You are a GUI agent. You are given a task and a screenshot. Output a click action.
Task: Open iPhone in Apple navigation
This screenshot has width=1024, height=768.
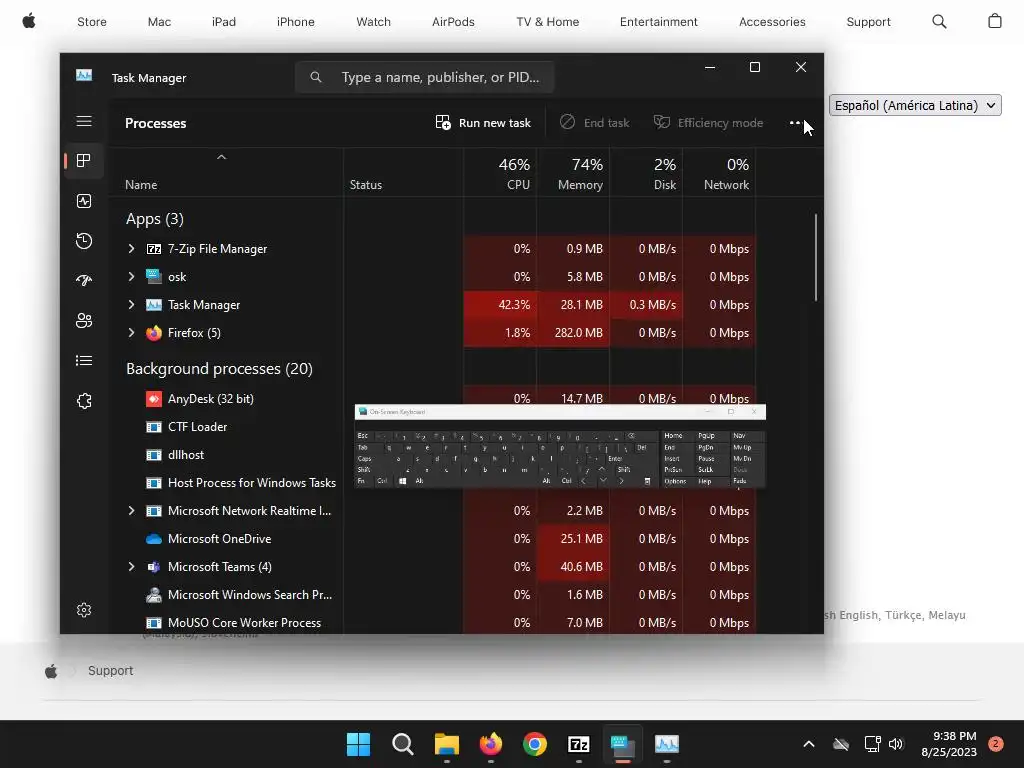tap(296, 22)
